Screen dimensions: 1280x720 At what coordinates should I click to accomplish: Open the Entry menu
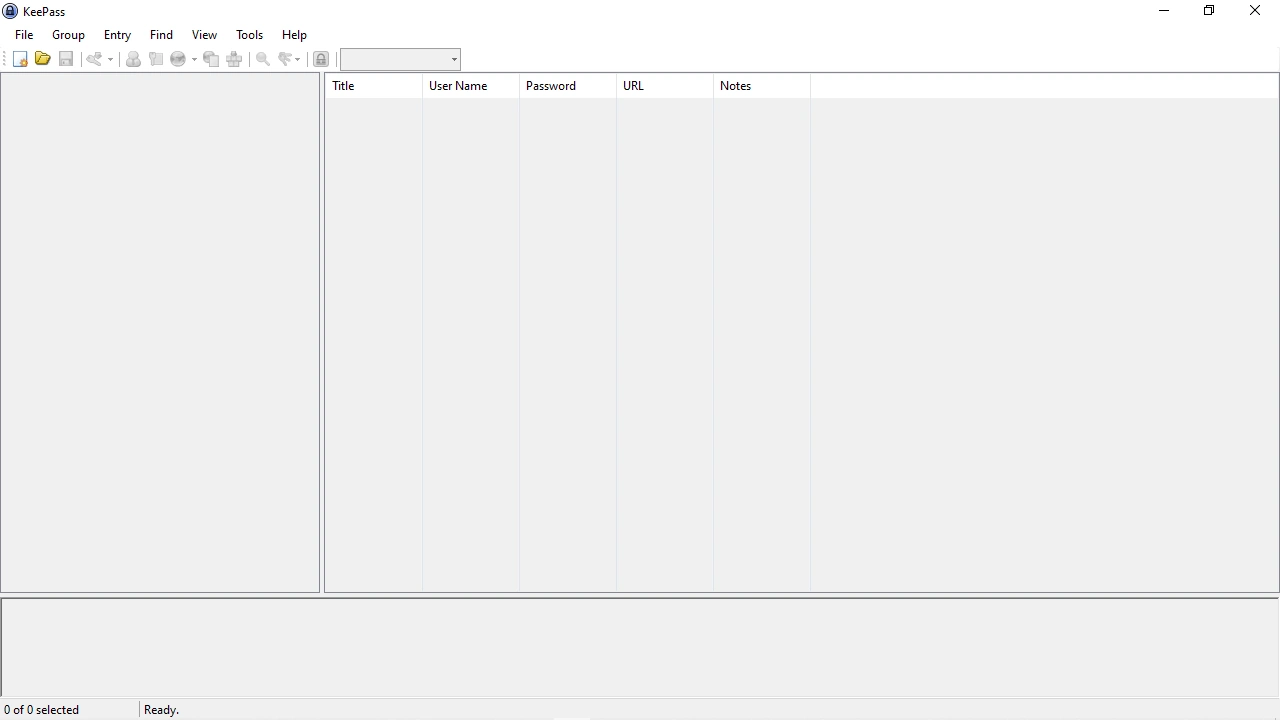117,35
